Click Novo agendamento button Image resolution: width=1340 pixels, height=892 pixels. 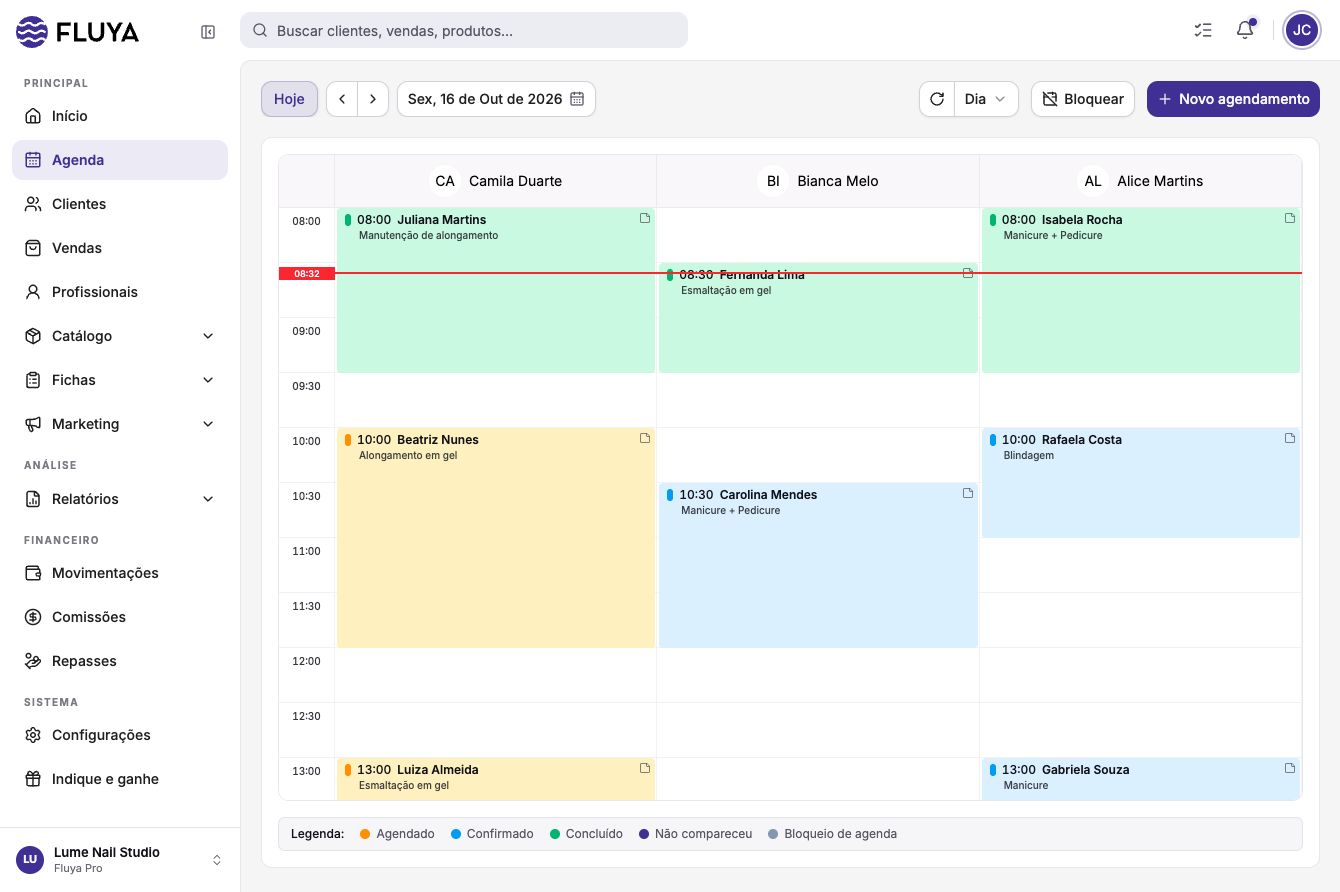coord(1233,99)
